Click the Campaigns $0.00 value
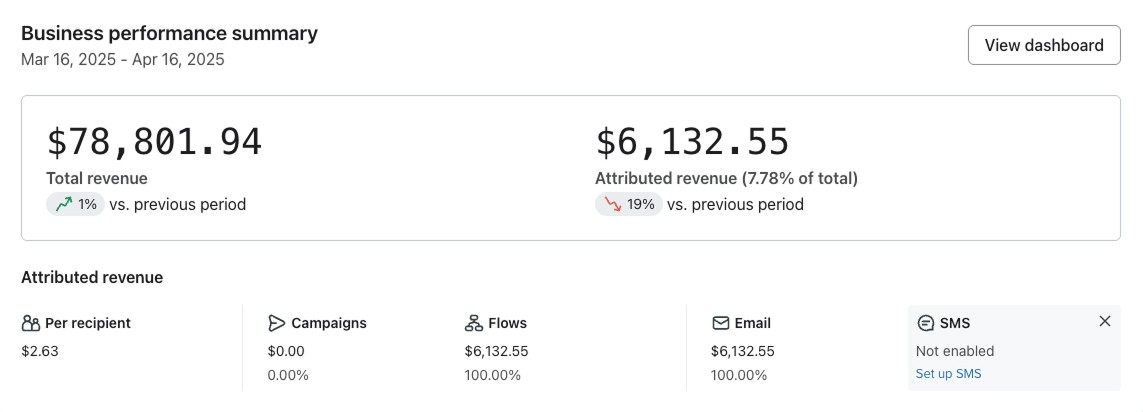 coord(286,351)
